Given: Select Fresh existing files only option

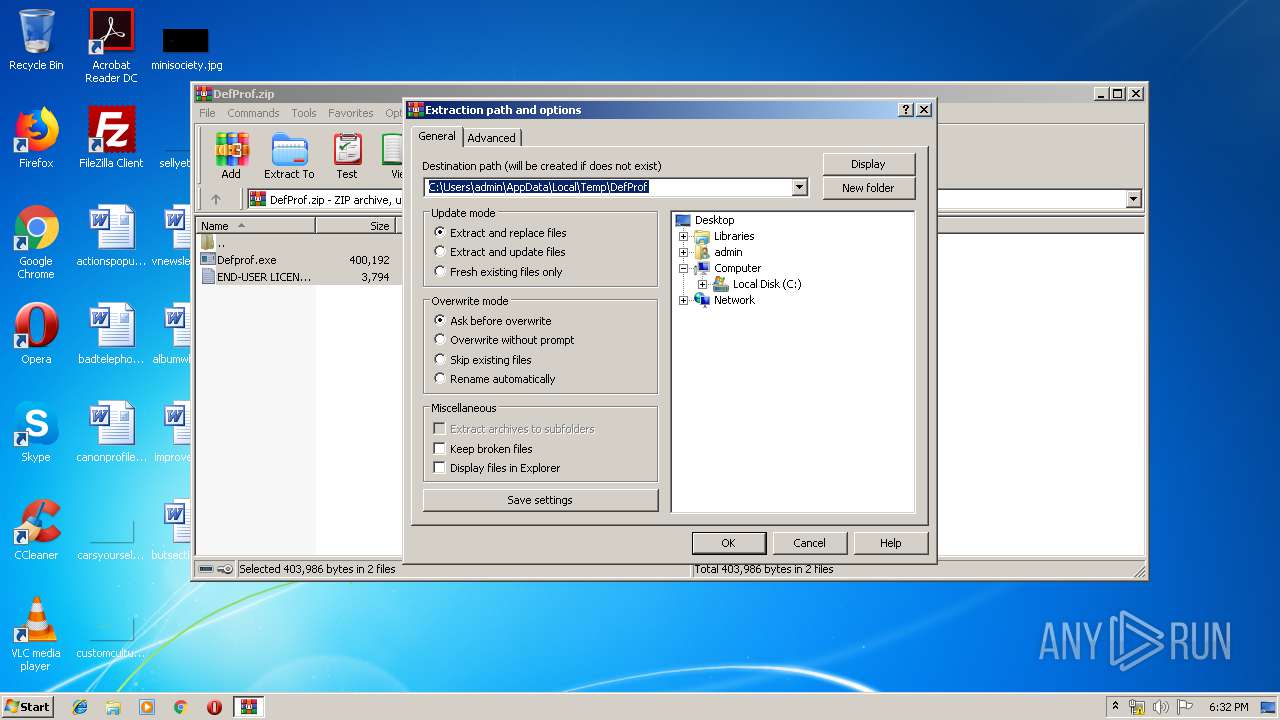Looking at the screenshot, I should click(499, 272).
